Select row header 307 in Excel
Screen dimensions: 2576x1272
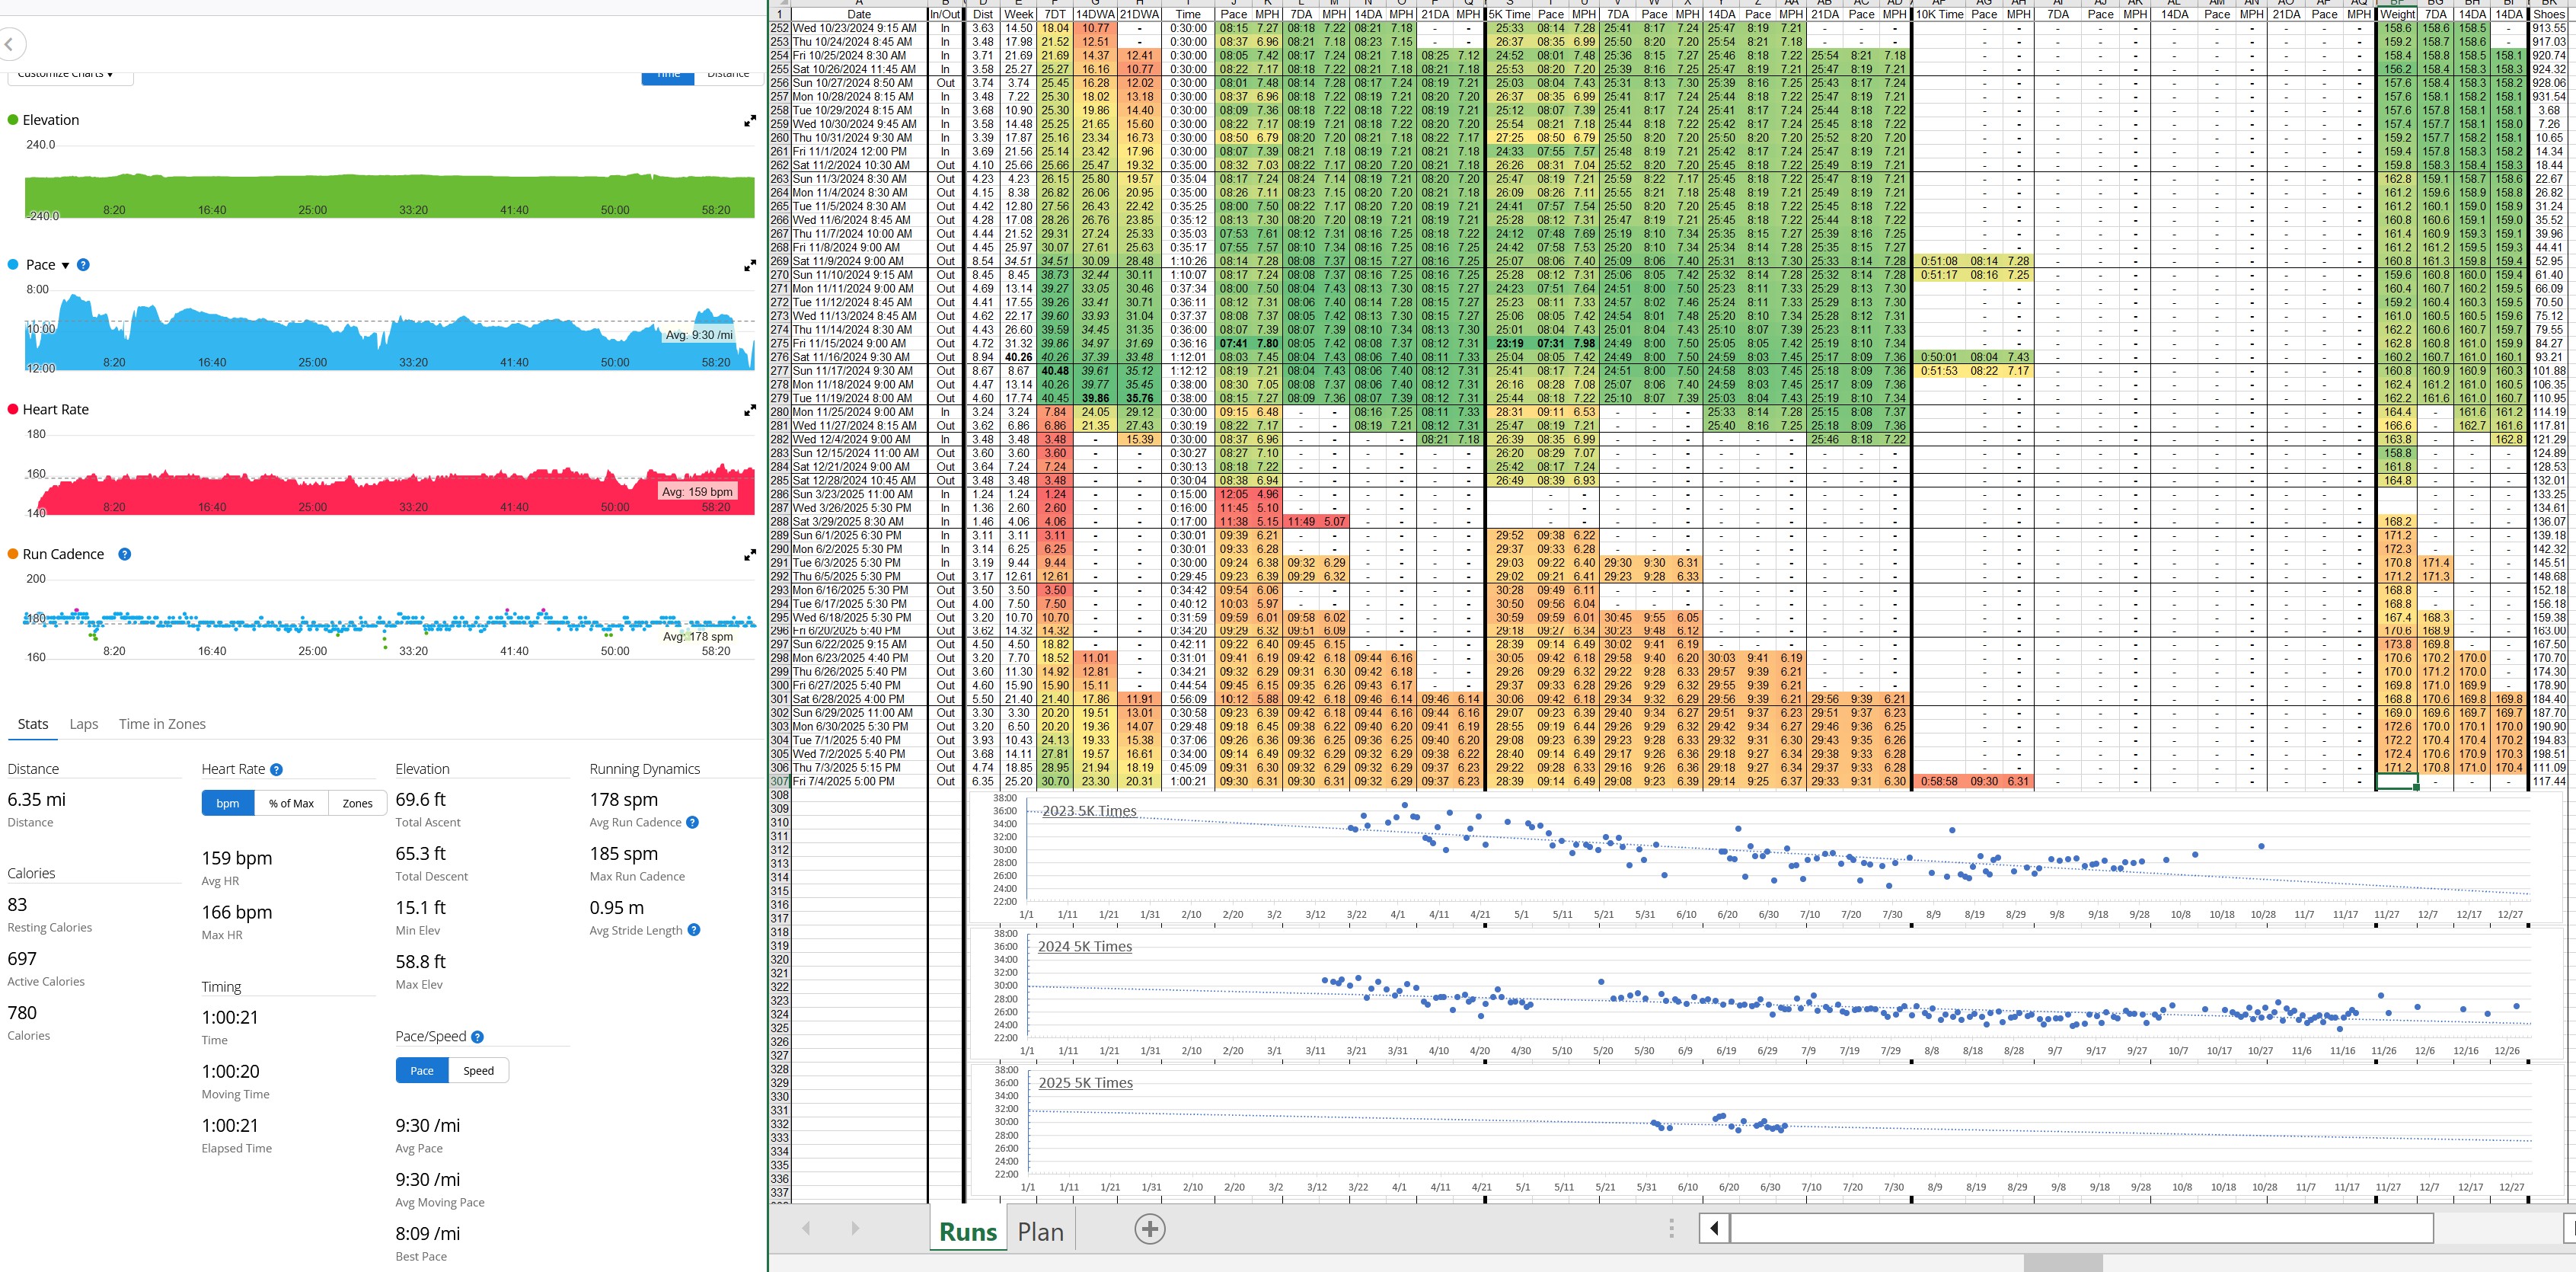[779, 781]
